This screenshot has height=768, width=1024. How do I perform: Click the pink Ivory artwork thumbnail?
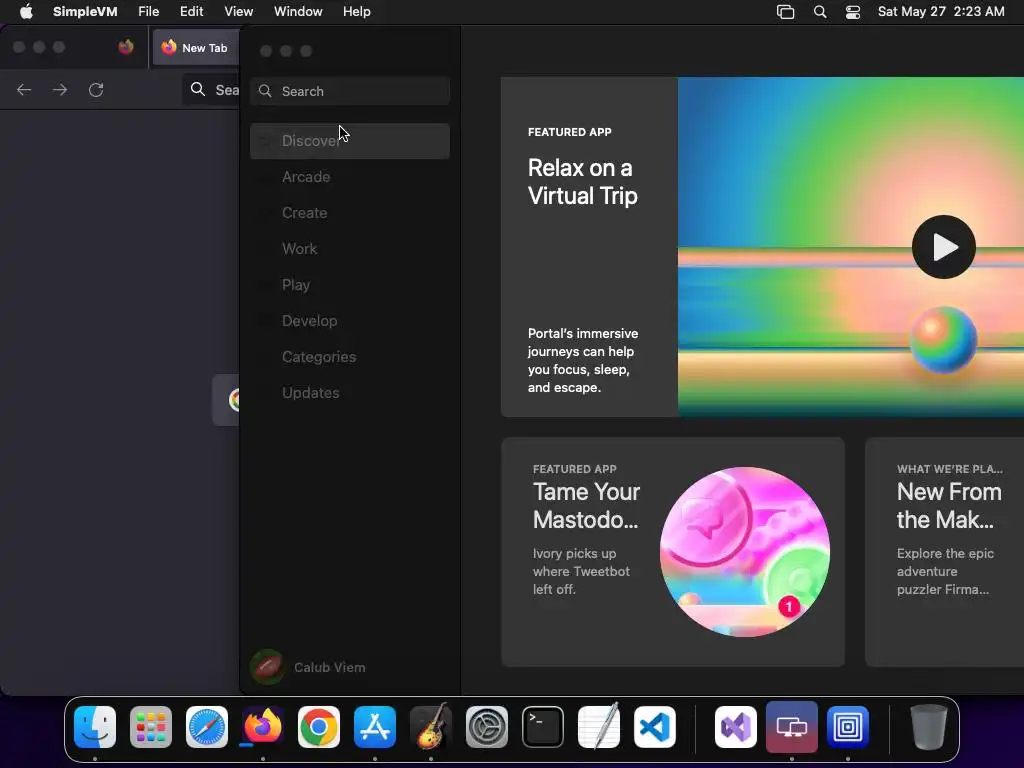pyautogui.click(x=745, y=552)
